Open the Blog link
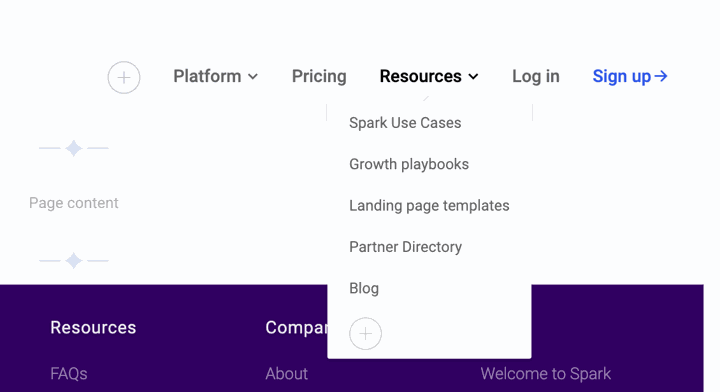 click(x=364, y=288)
